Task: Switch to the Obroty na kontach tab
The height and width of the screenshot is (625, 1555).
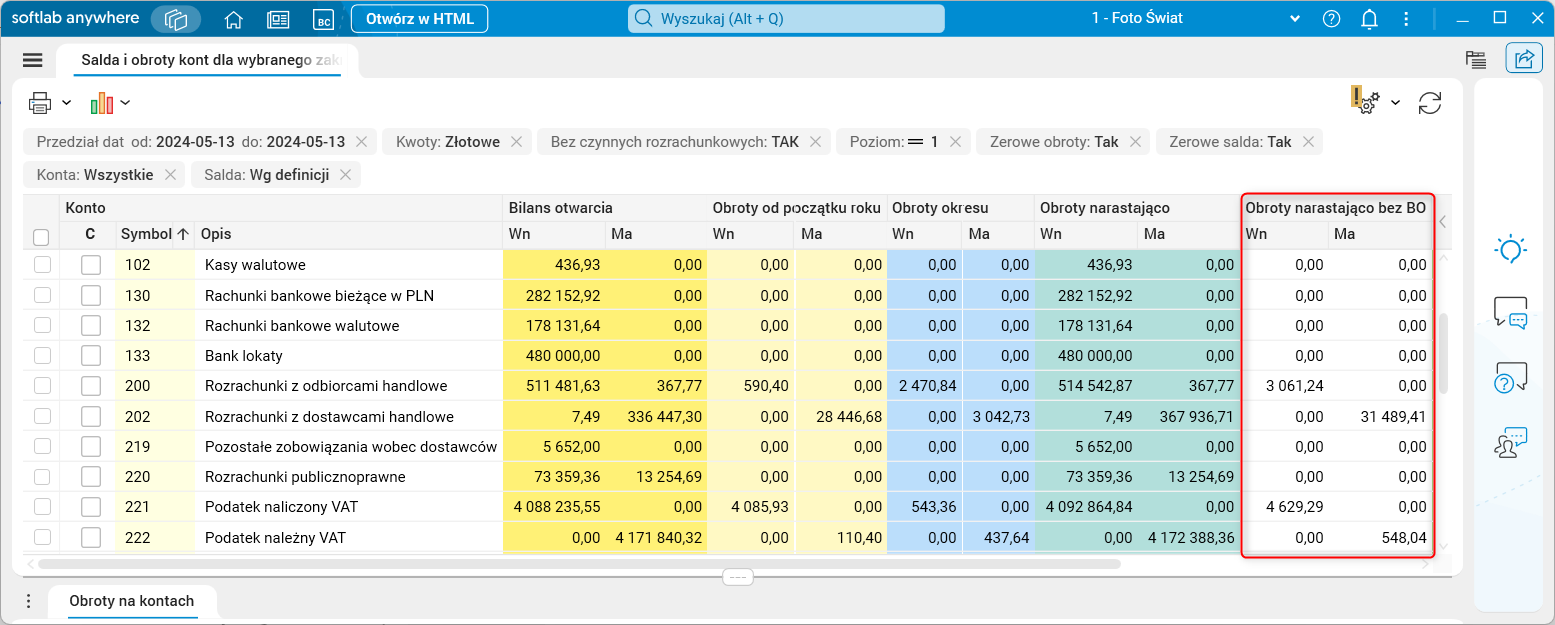Action: click(x=131, y=601)
